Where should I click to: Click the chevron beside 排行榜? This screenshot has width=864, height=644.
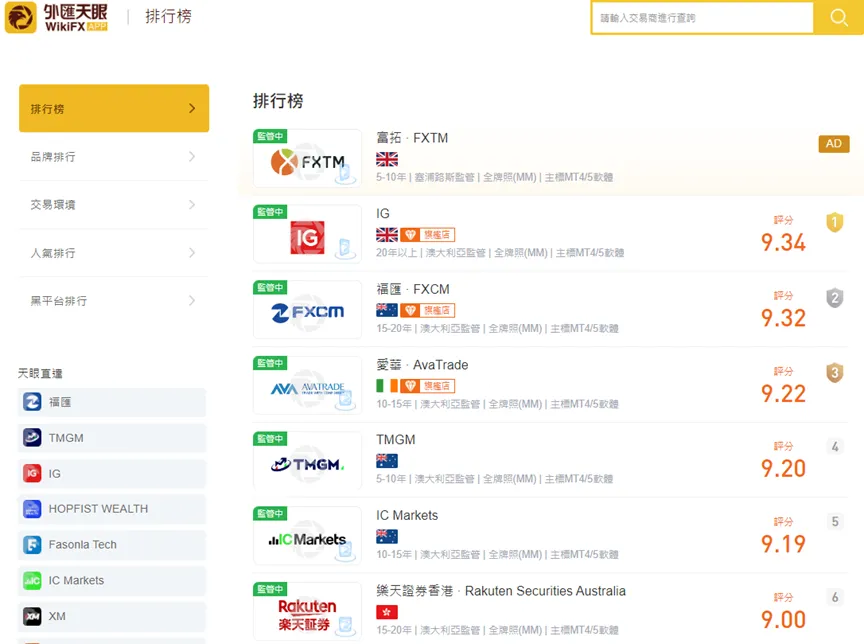[192, 108]
